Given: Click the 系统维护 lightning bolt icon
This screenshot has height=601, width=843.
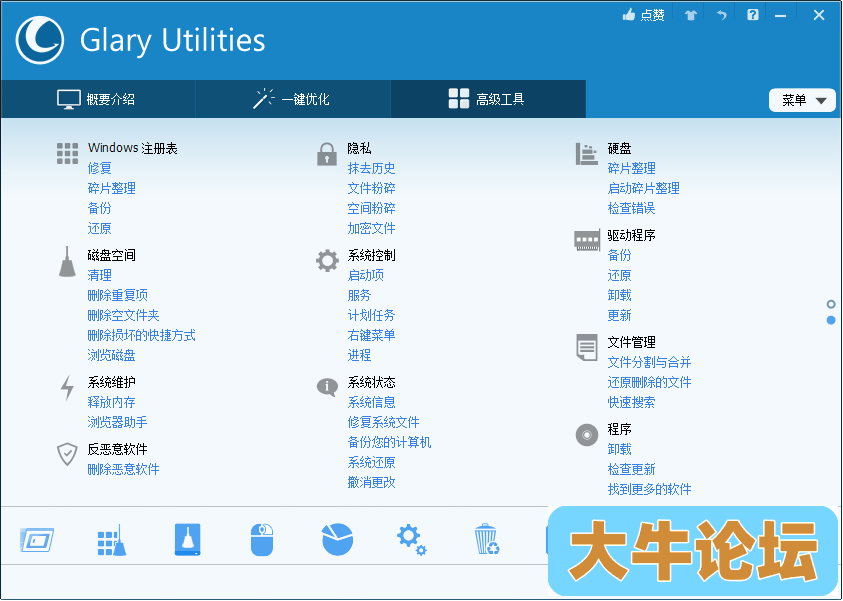Looking at the screenshot, I should [x=67, y=388].
